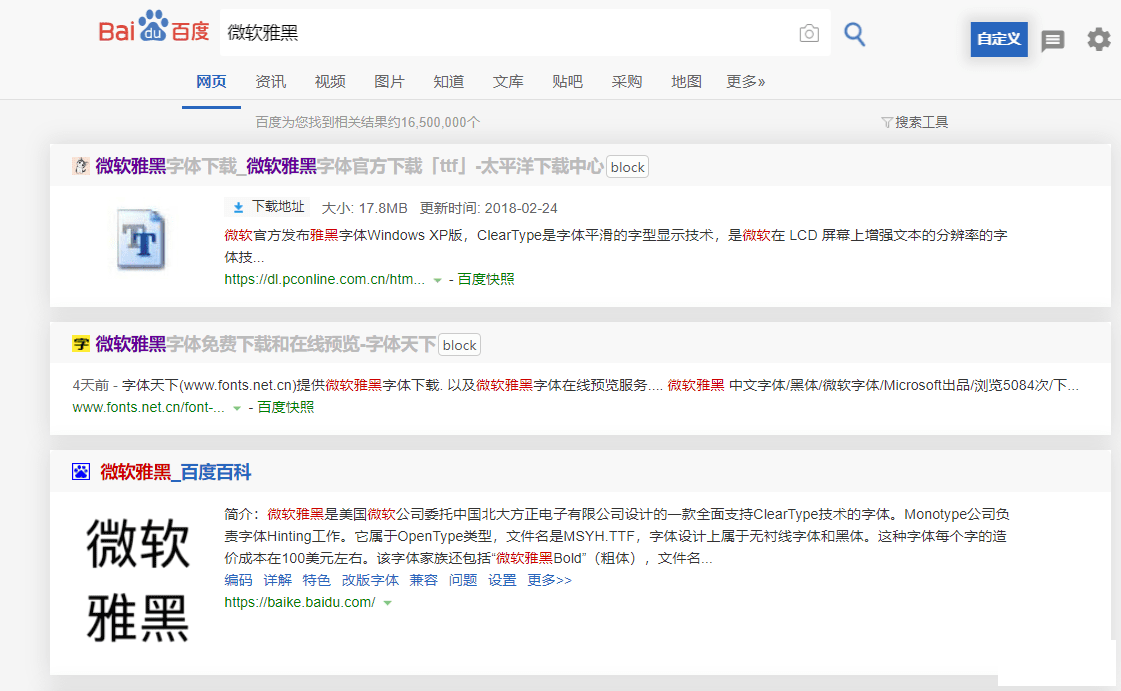Switch to the 文库 tab
Screen dimensions: 1121x691
click(508, 82)
